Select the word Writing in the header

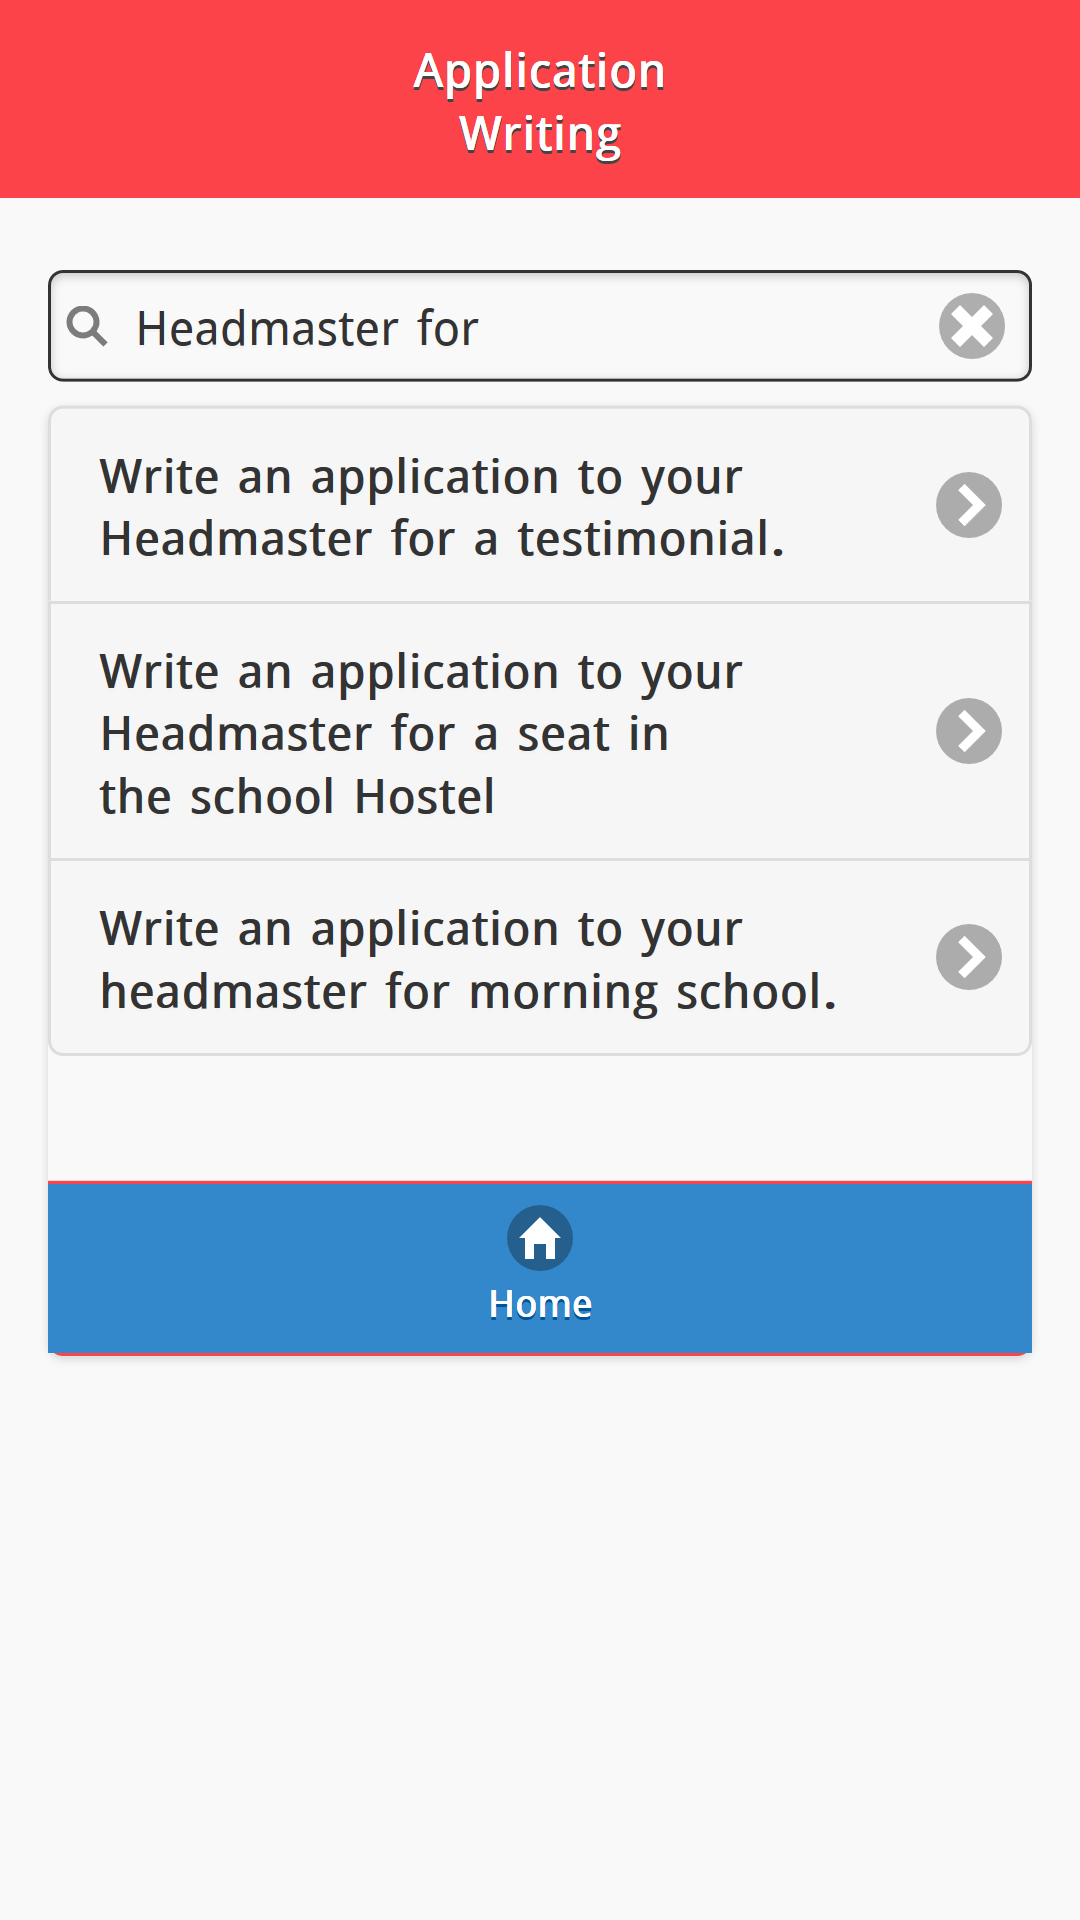pyautogui.click(x=540, y=135)
